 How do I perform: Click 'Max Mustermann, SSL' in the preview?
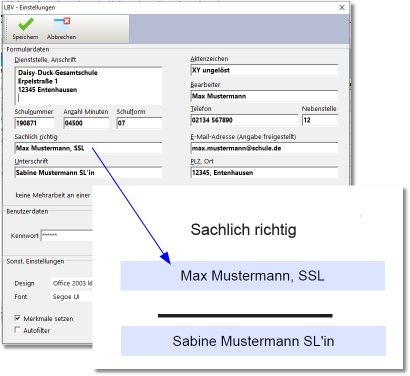[x=252, y=276]
